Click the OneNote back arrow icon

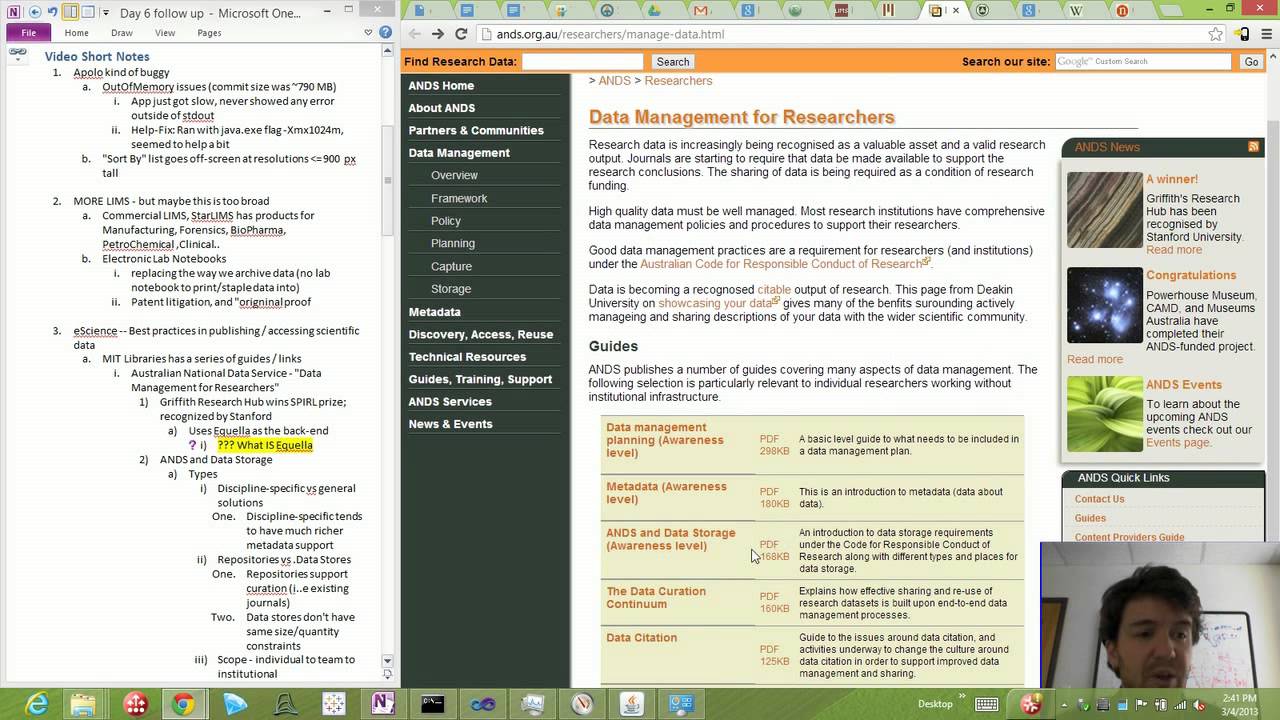point(35,12)
